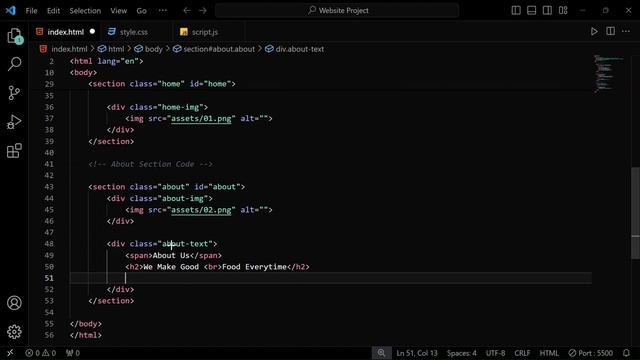The image size is (640, 360).
Task: Open the remote window status icon
Action: [10, 353]
